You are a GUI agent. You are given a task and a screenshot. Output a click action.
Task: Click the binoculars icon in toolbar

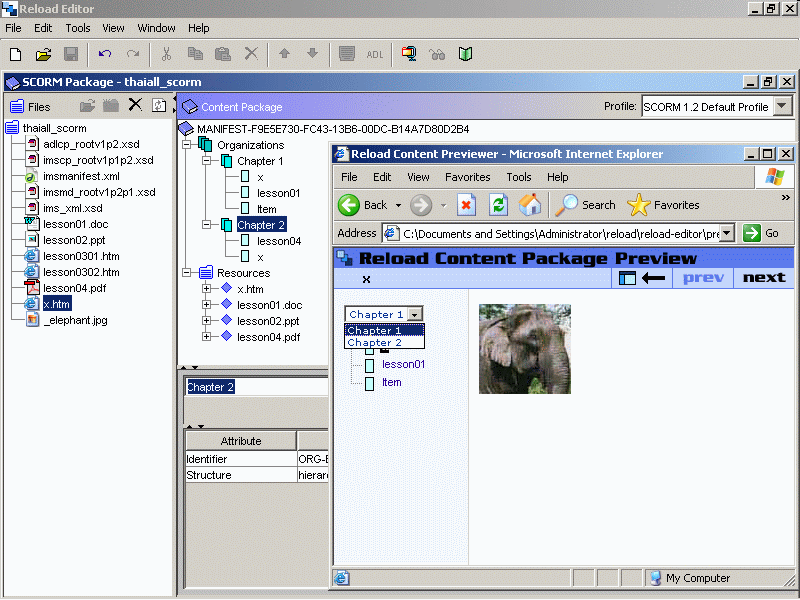point(437,54)
